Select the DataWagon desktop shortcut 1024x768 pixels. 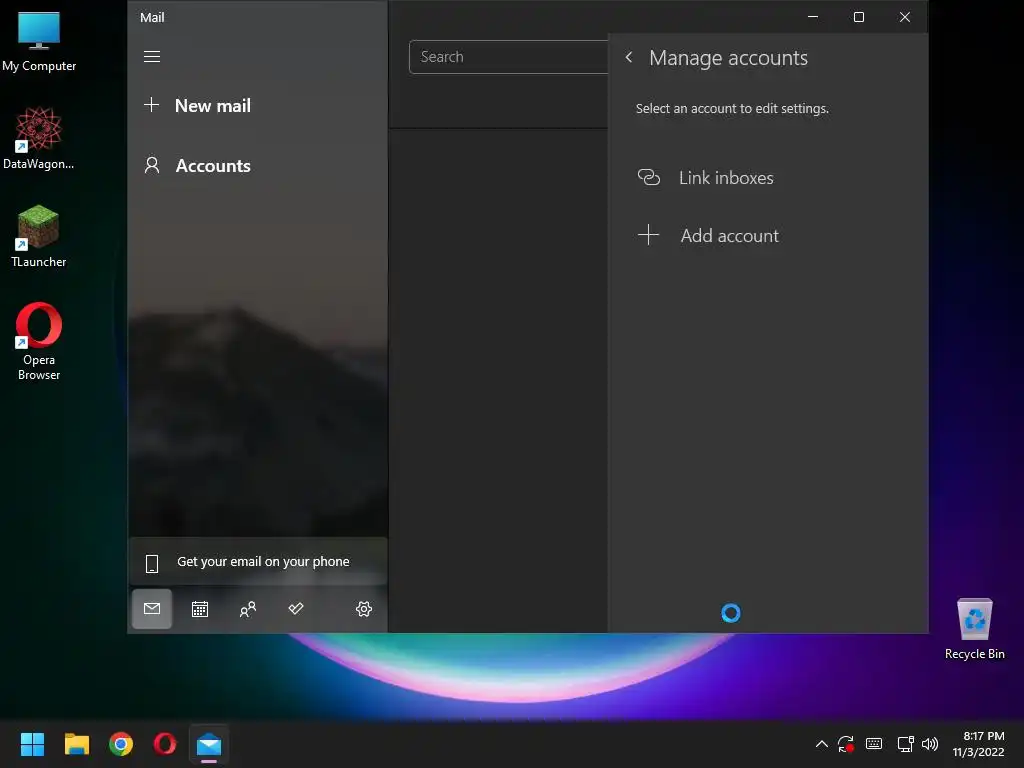[x=39, y=138]
